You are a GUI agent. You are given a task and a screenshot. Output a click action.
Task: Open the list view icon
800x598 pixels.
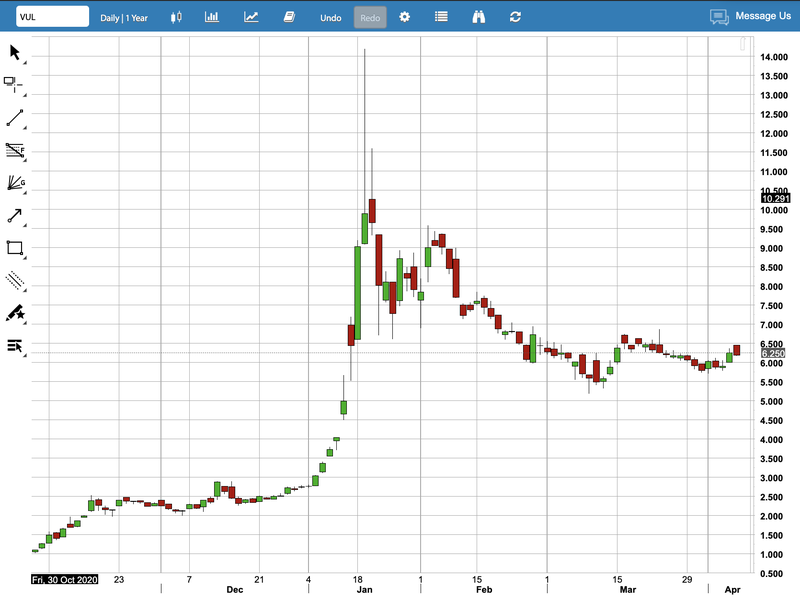[441, 17]
